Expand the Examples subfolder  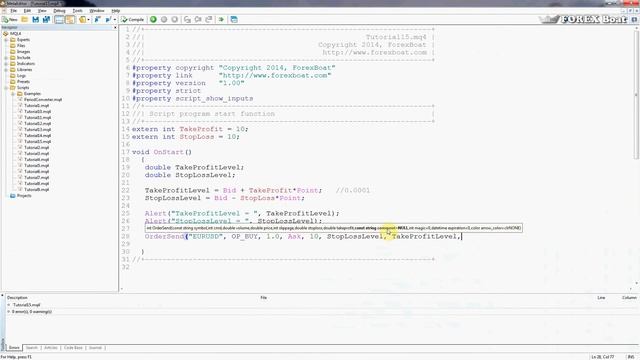coord(13,94)
